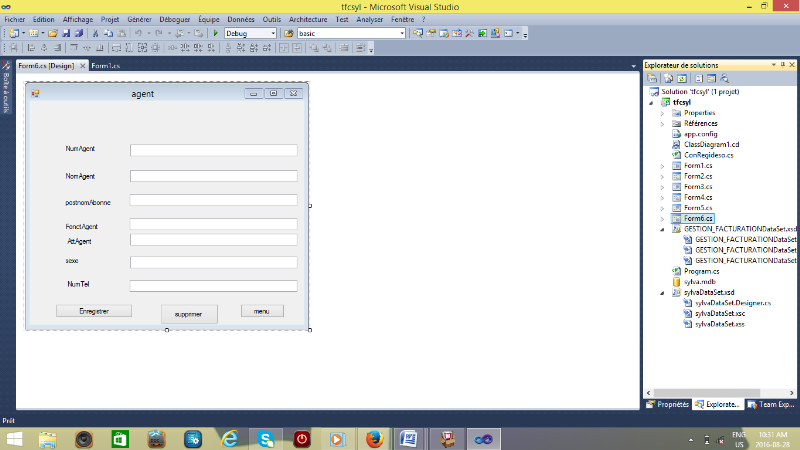Viewport: 800px width, 450px height.
Task: Open the Déboguer menu
Action: tap(174, 19)
